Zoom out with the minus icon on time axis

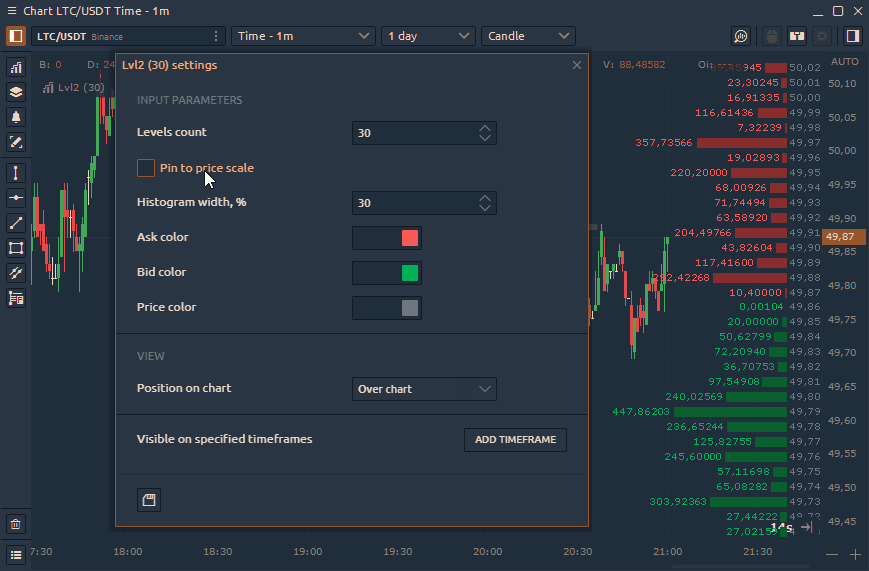pyautogui.click(x=832, y=554)
